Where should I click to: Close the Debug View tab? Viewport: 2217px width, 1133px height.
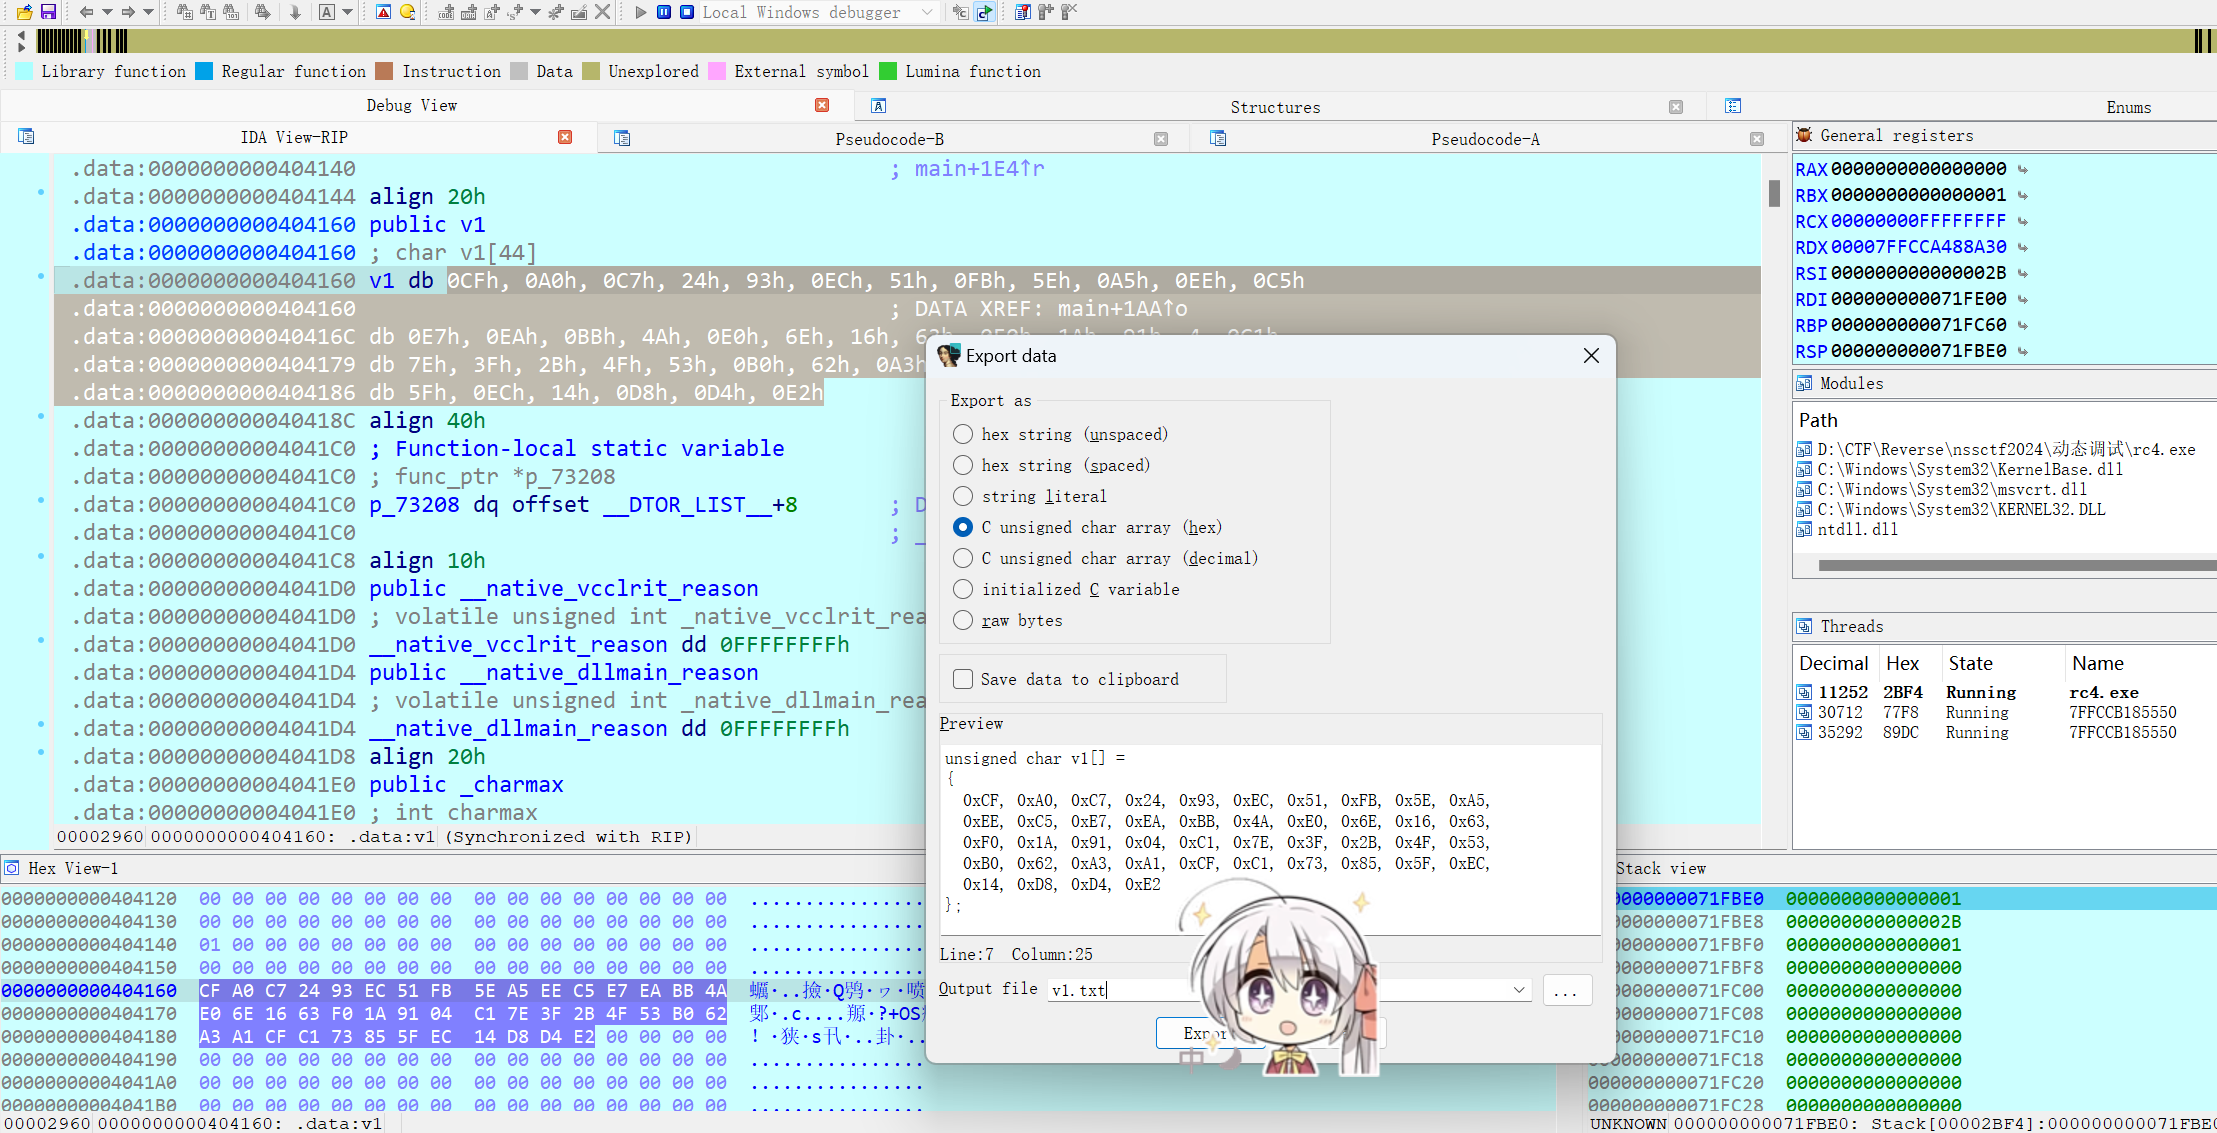[822, 105]
